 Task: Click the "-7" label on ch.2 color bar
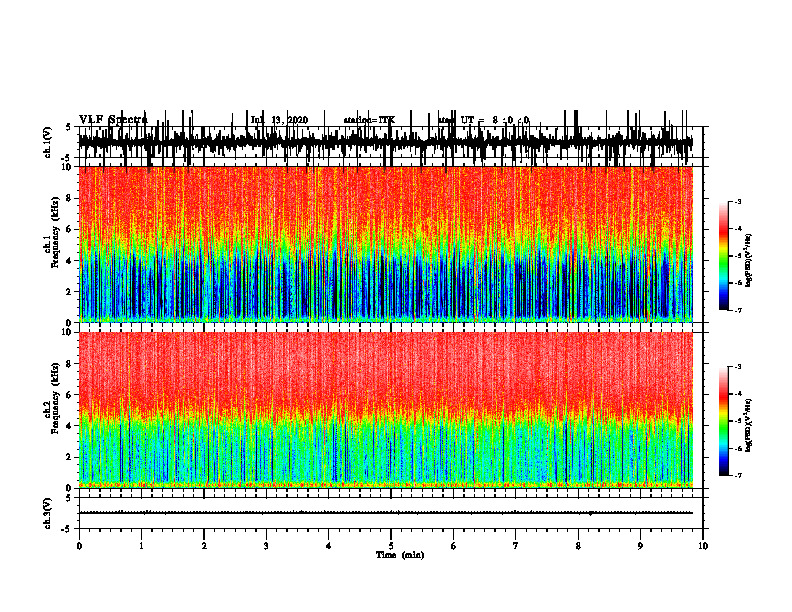(x=737, y=476)
